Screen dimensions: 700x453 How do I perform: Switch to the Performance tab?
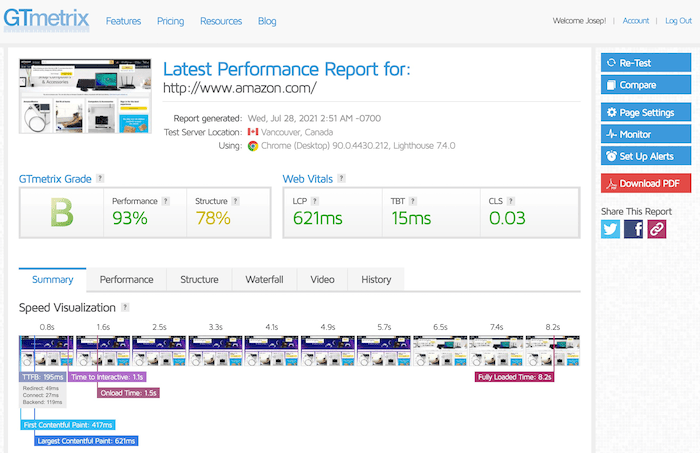click(x=126, y=279)
